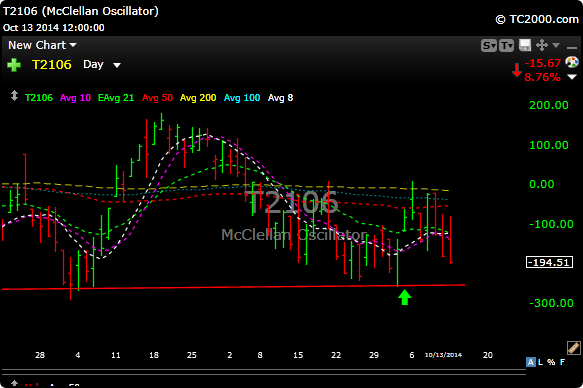Select the EAvg 21 legend label
Image resolution: width=583 pixels, height=388 pixels.
pos(116,98)
